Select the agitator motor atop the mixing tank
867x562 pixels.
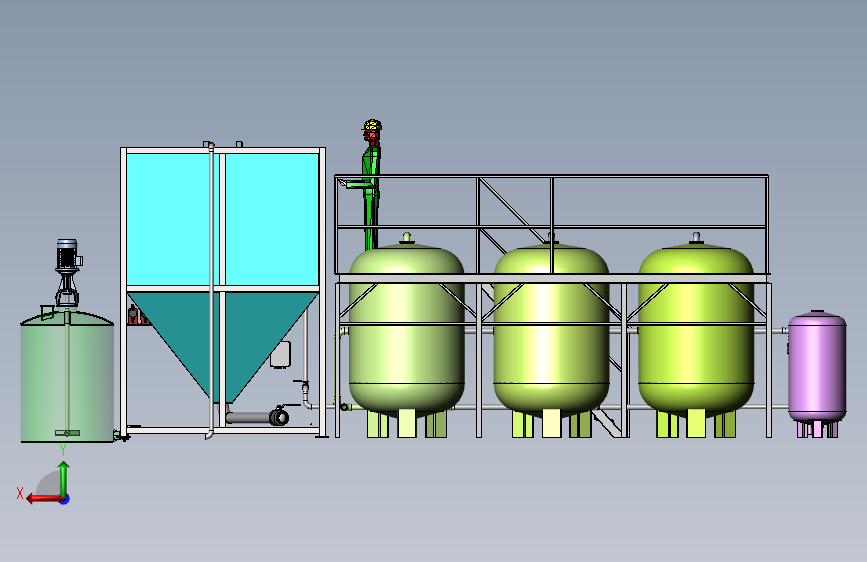point(67,254)
